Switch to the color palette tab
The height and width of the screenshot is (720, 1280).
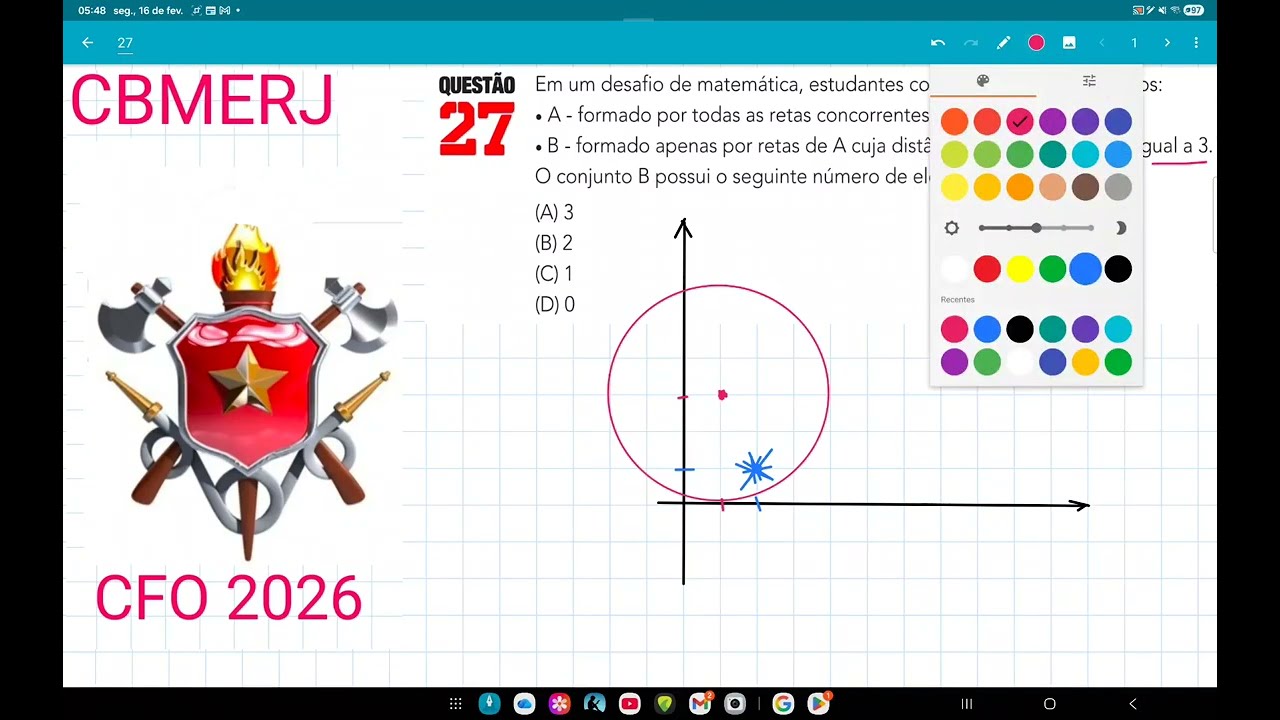[982, 81]
